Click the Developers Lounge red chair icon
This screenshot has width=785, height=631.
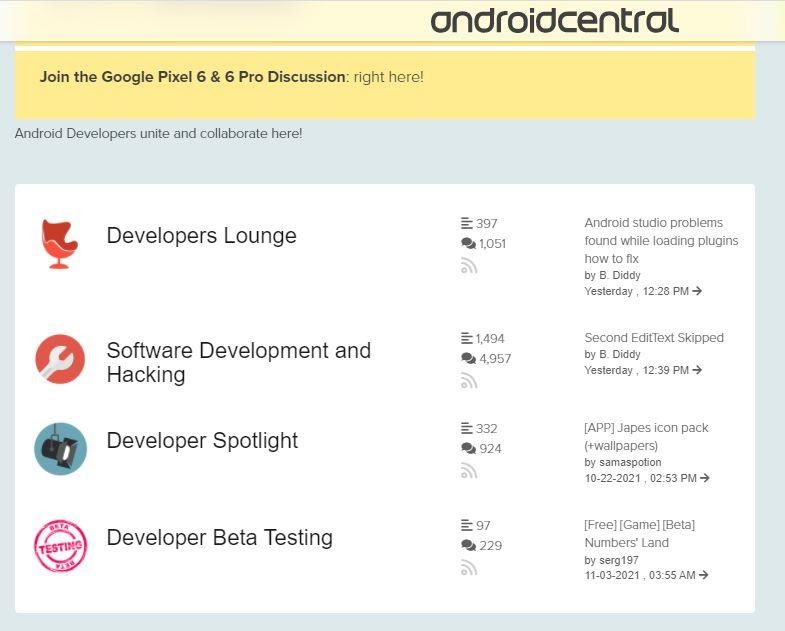click(x=60, y=244)
